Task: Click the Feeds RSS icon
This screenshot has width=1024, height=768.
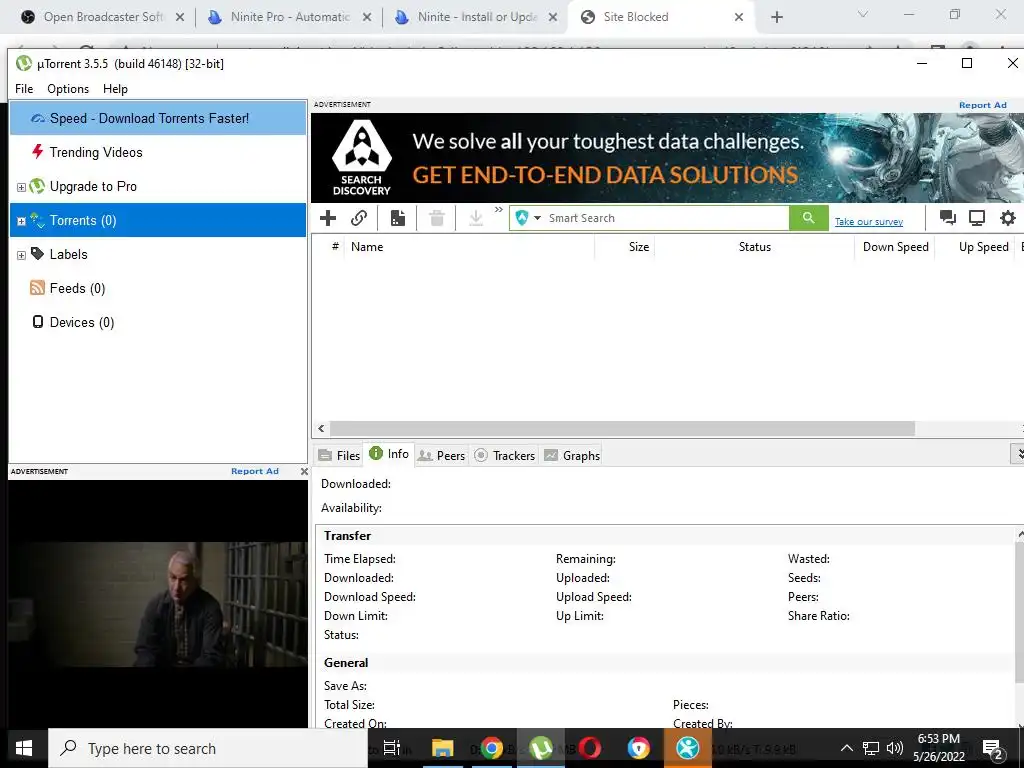Action: pos(37,287)
